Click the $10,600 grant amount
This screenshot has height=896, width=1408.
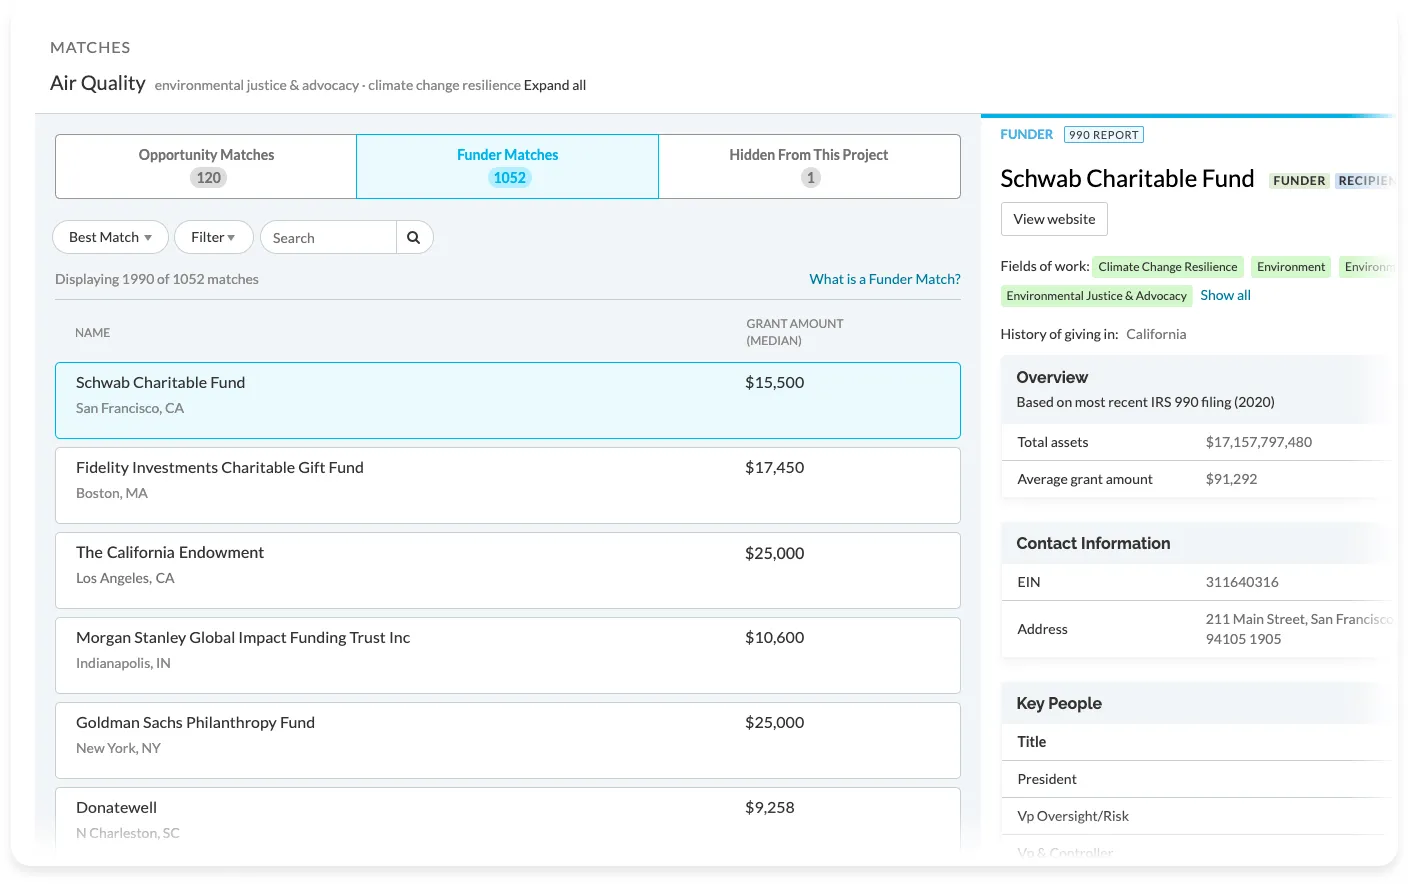coord(775,637)
